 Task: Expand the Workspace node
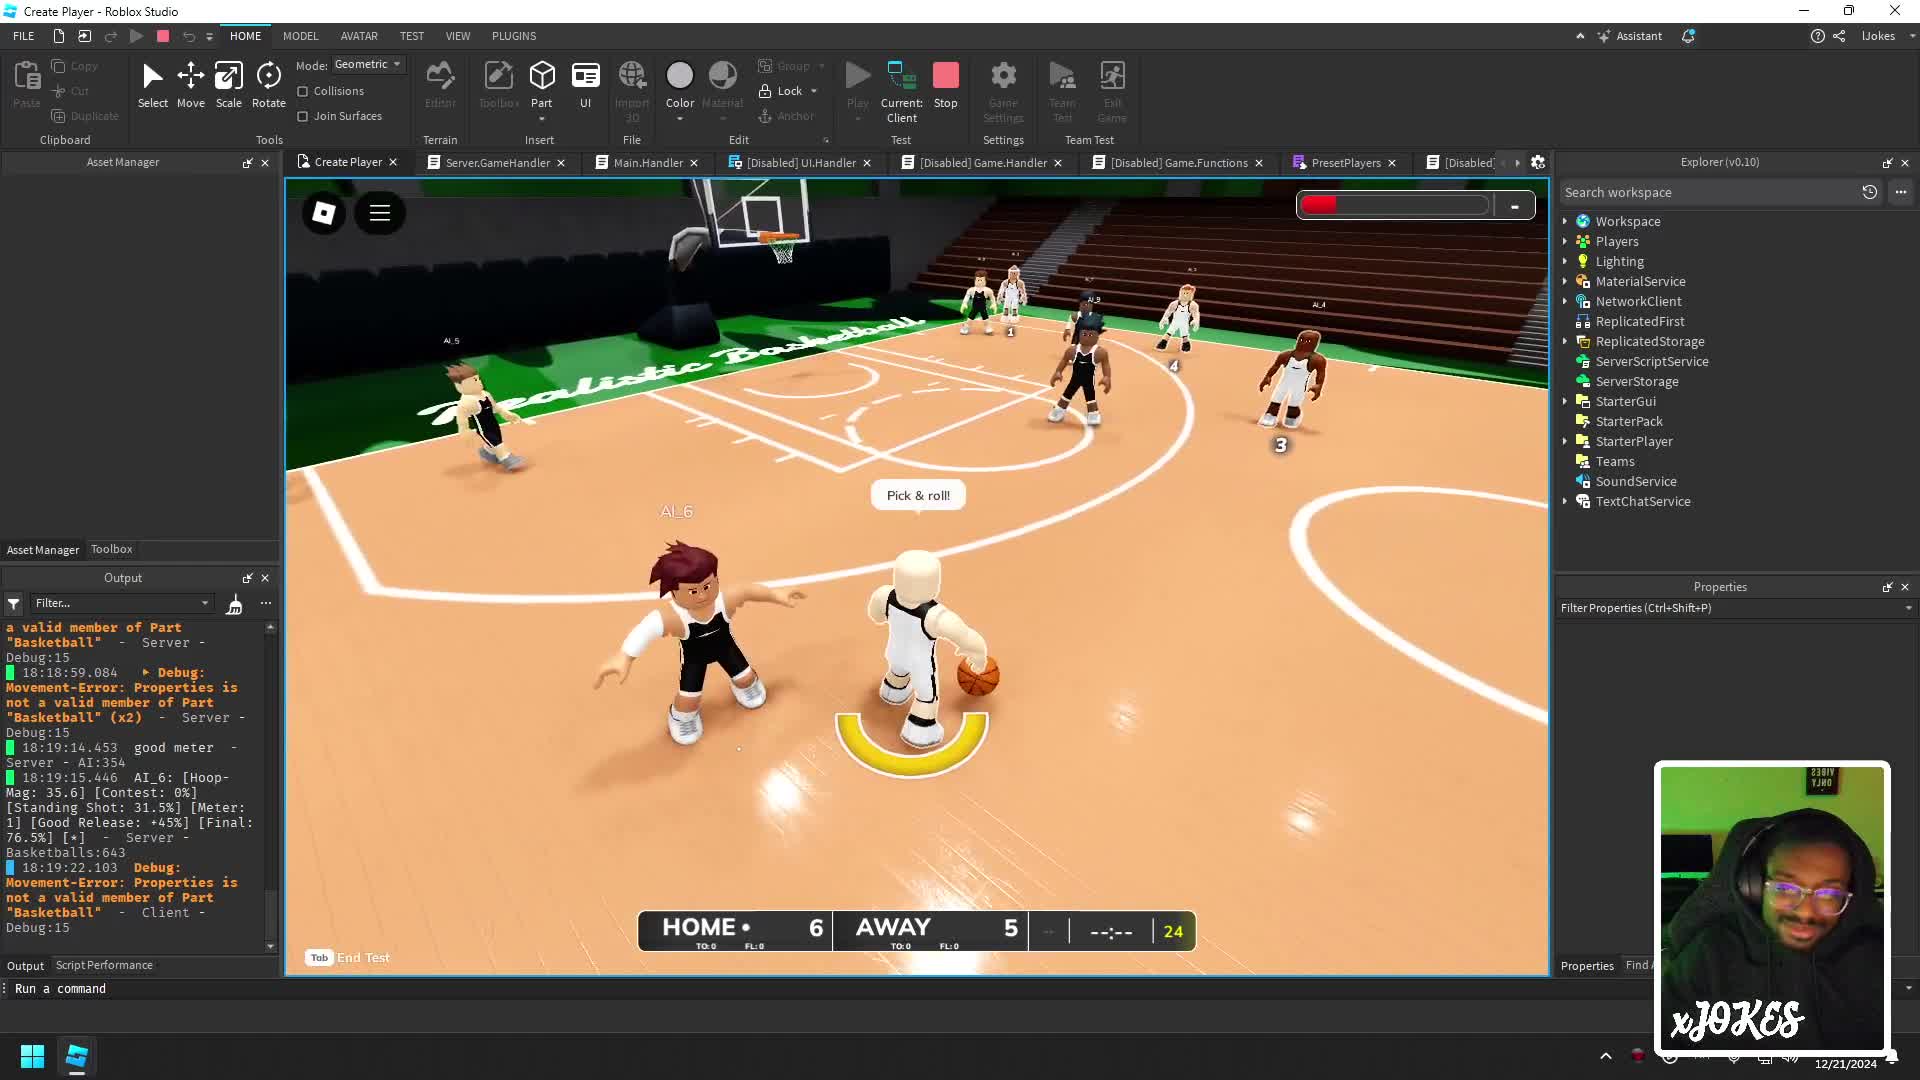point(1565,221)
